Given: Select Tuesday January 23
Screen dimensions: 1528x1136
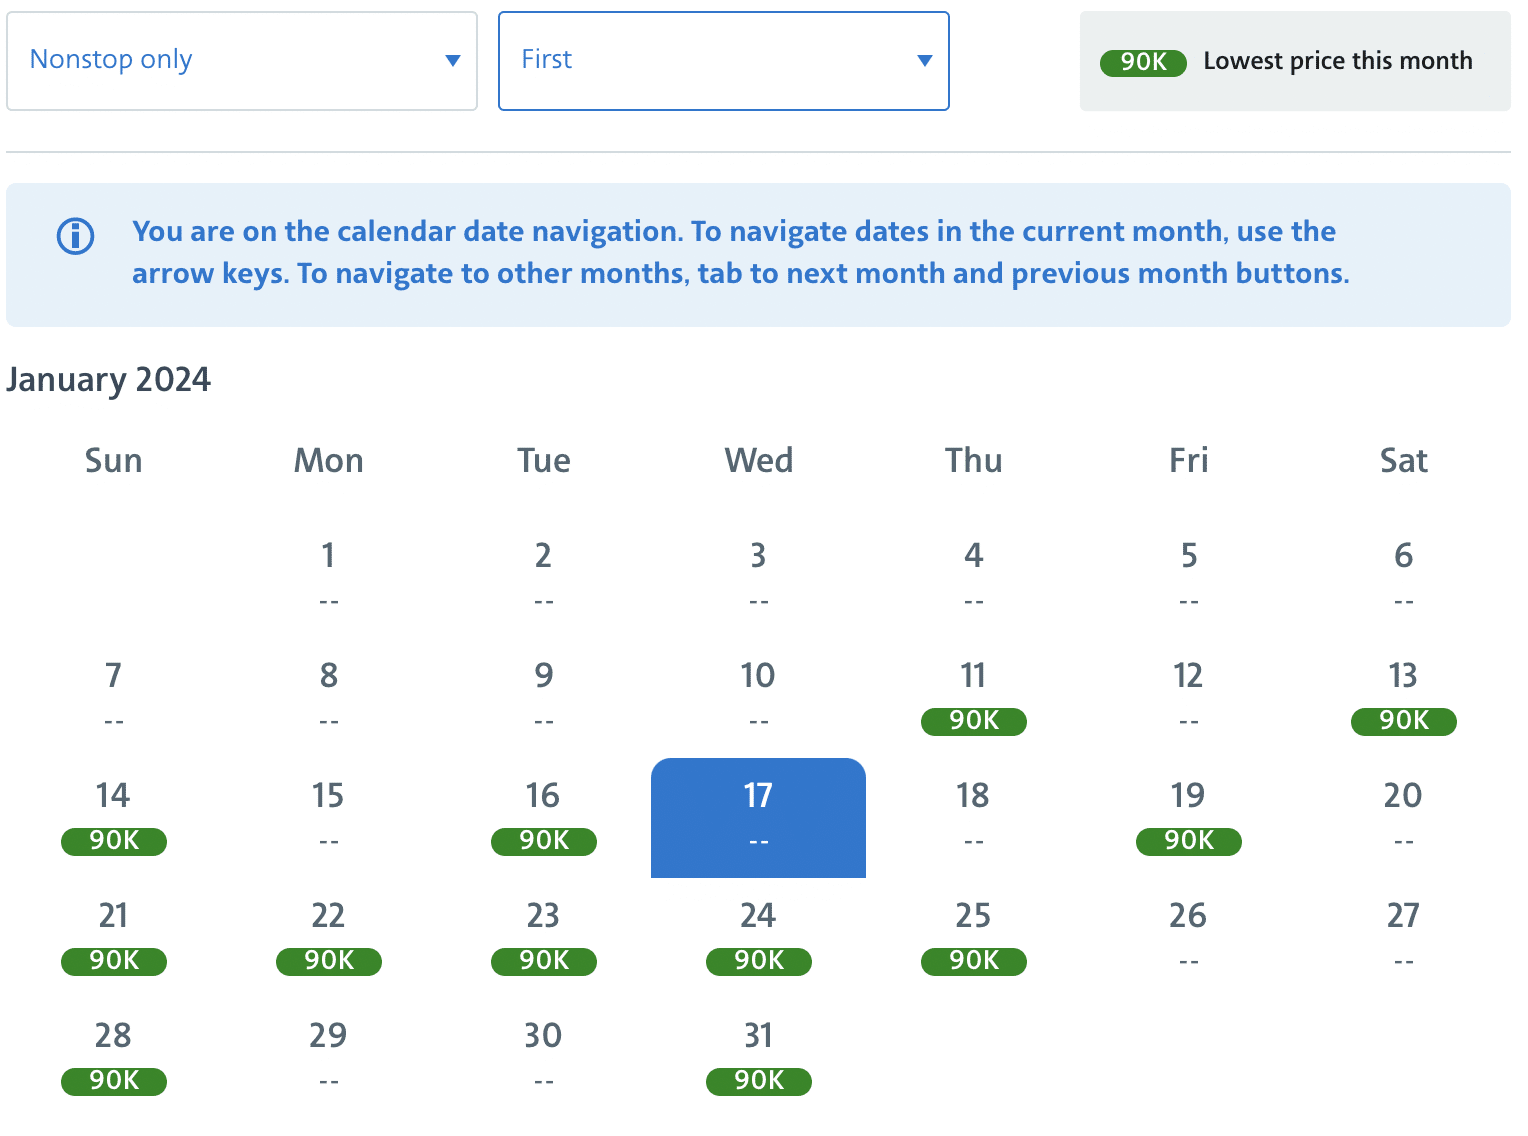Looking at the screenshot, I should coord(543,938).
